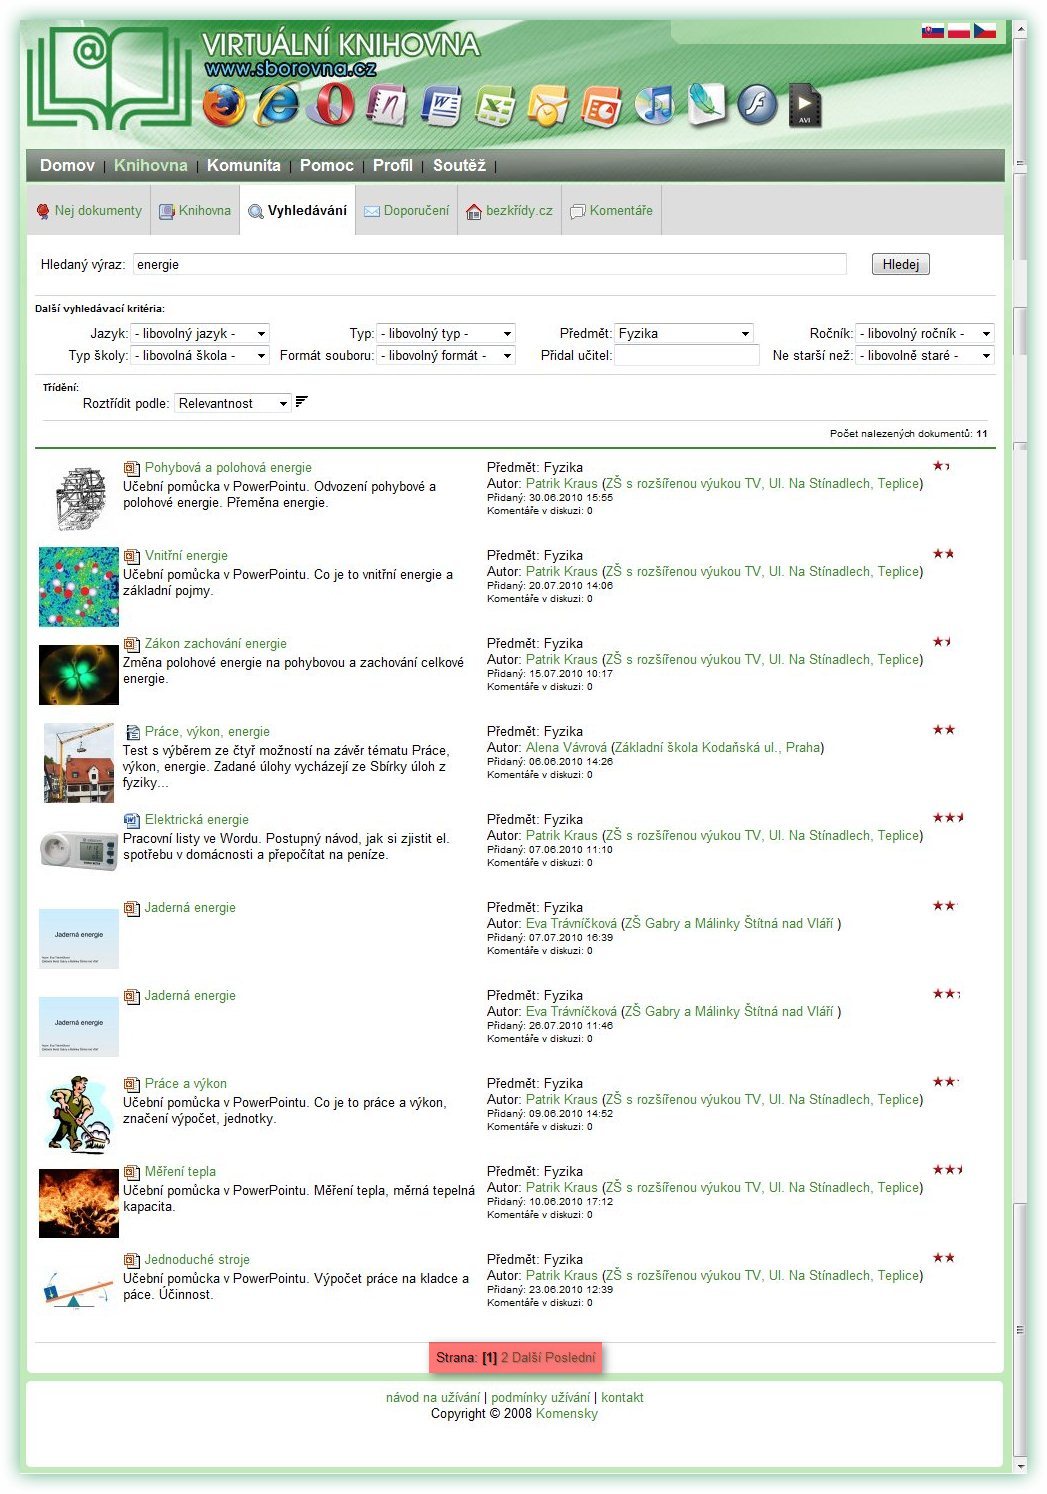
Task: Click the test document icon beside Práce, výkon, energie
Action: click(x=131, y=732)
